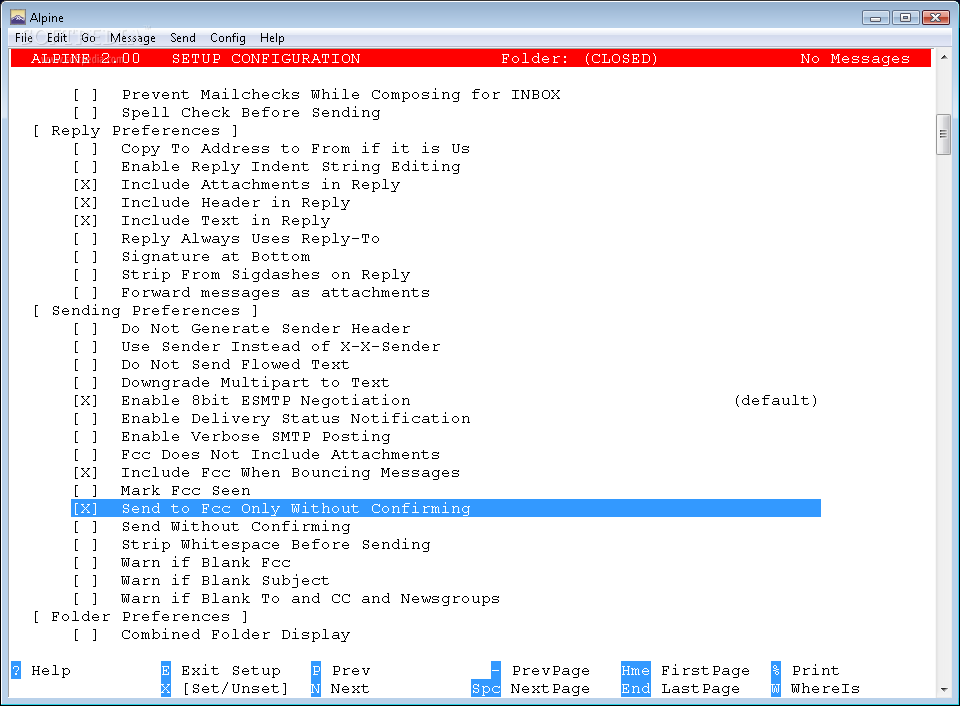The height and width of the screenshot is (706, 960).
Task: Open the Help menu
Action: click(x=272, y=38)
